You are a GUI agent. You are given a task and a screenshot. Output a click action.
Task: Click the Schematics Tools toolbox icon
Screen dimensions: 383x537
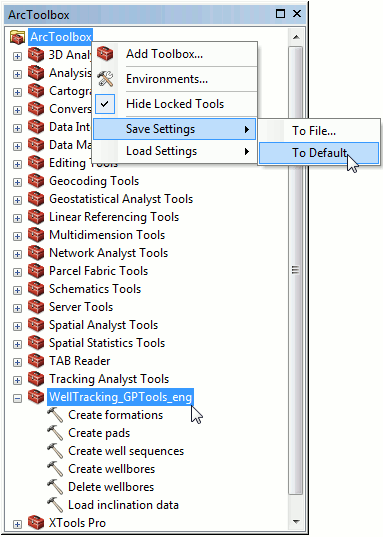click(x=36, y=289)
